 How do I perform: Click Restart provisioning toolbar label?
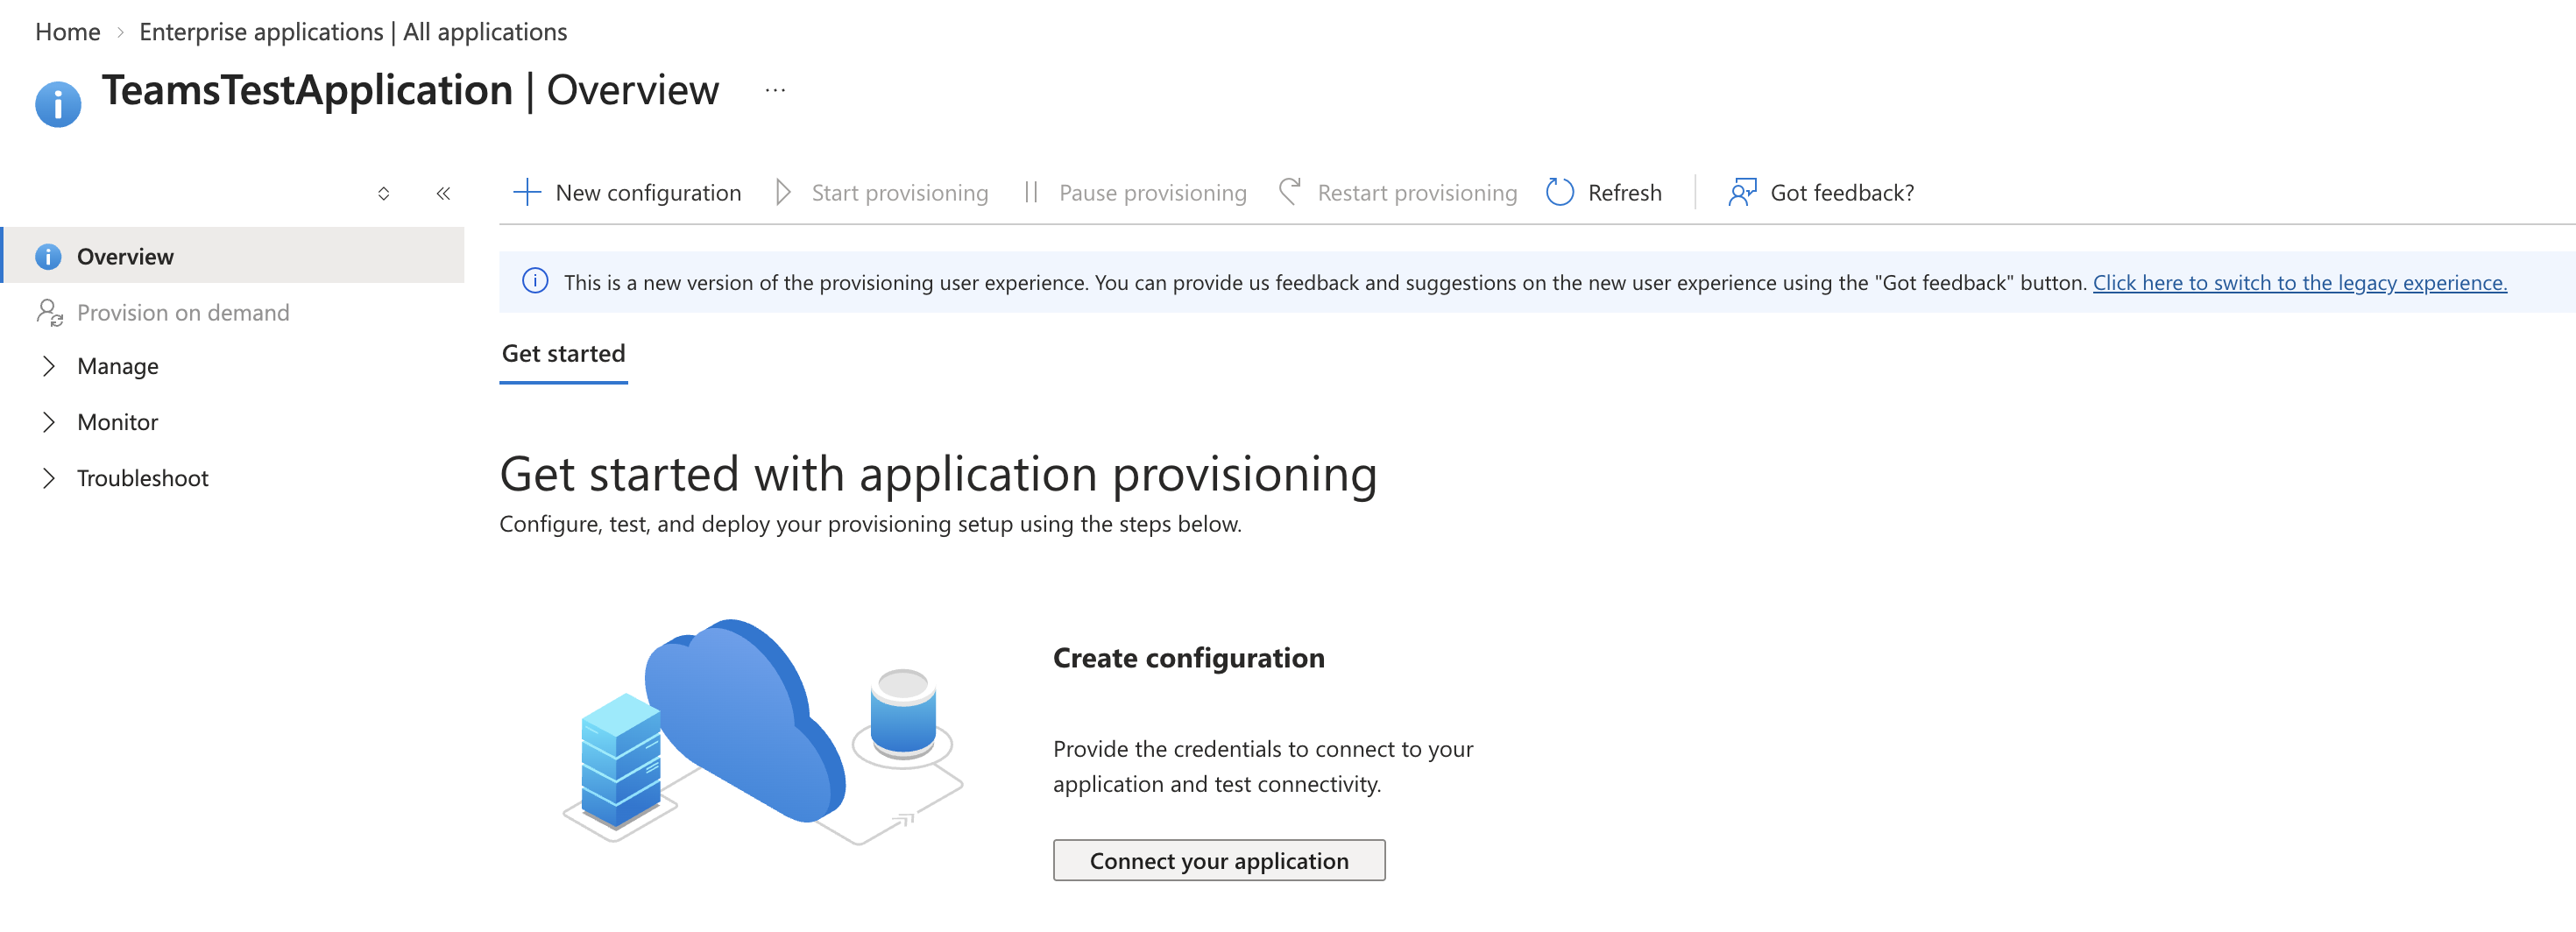point(1417,193)
